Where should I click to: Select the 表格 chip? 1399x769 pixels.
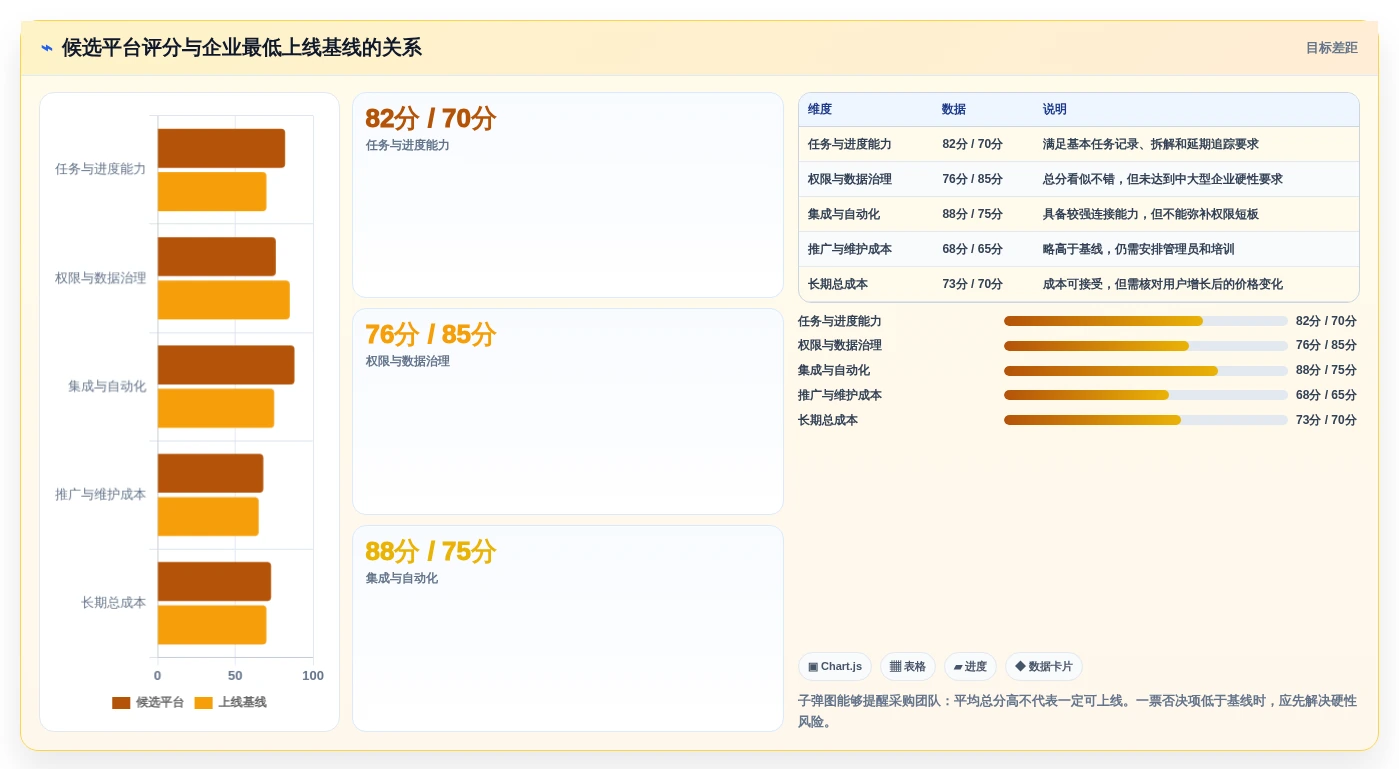907,667
